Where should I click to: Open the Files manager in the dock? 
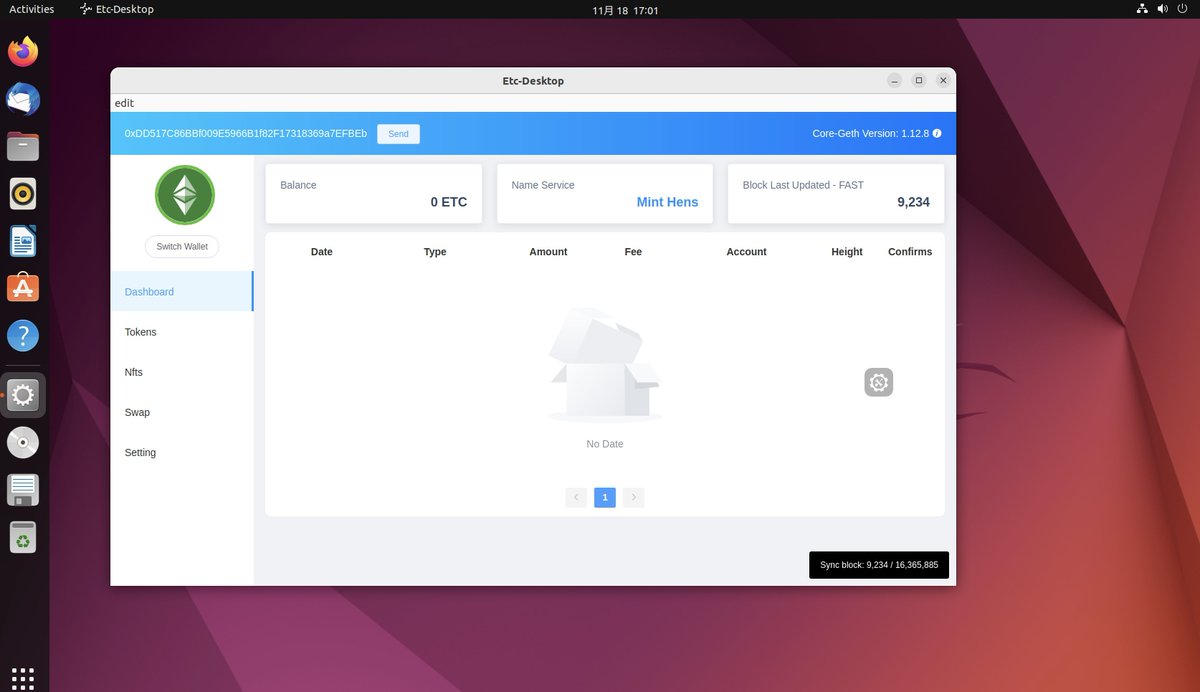point(23,146)
